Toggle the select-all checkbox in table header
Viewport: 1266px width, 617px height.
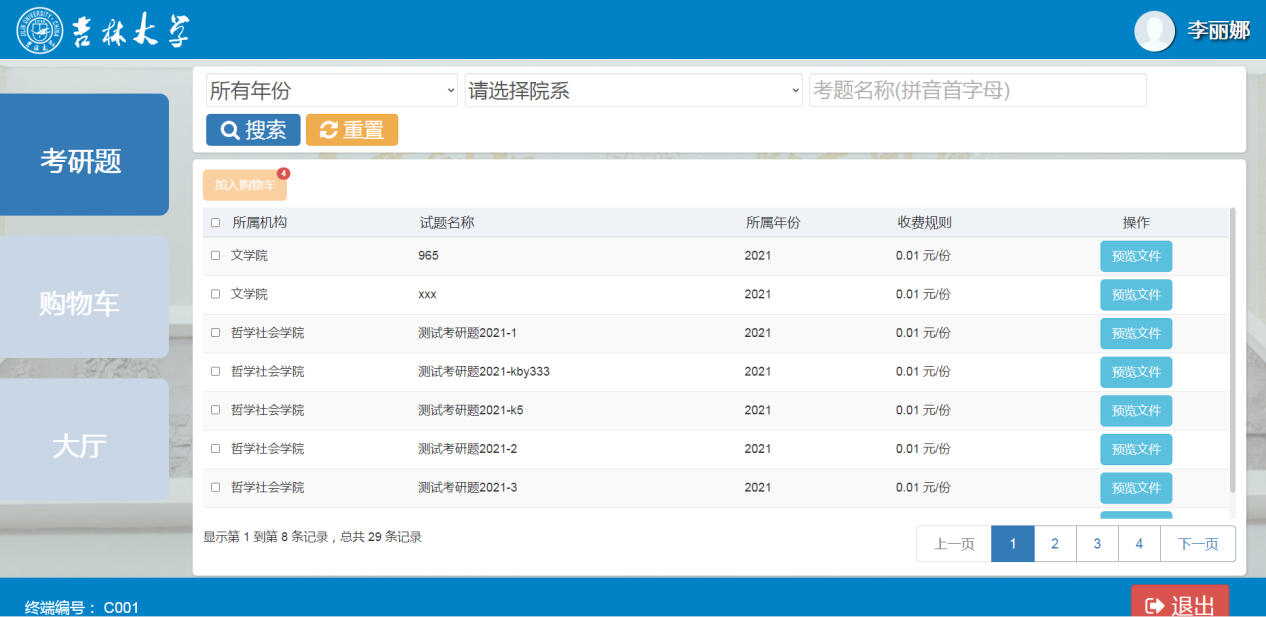pos(215,223)
